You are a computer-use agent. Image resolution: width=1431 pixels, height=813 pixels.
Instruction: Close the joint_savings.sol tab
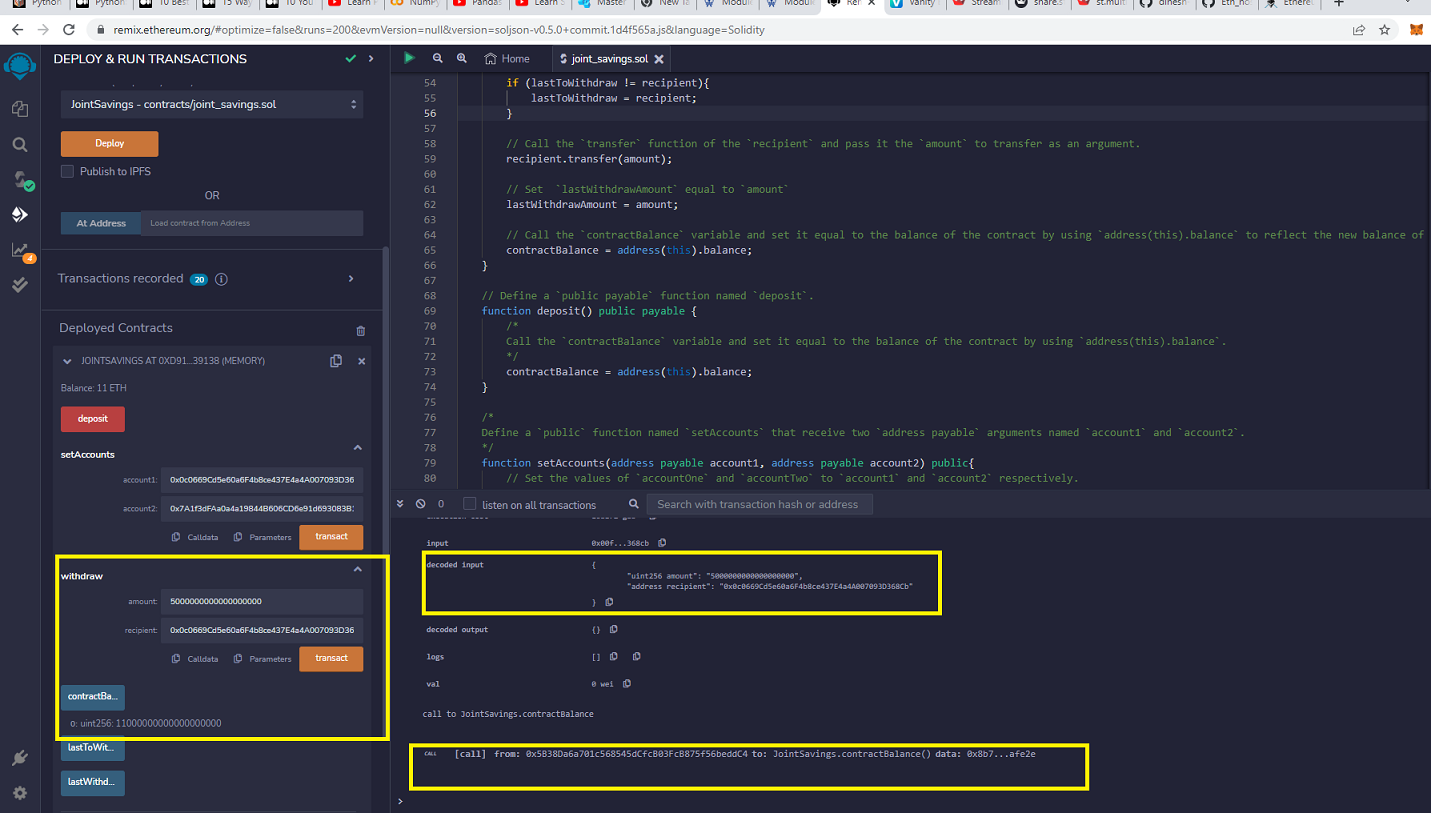coord(658,59)
